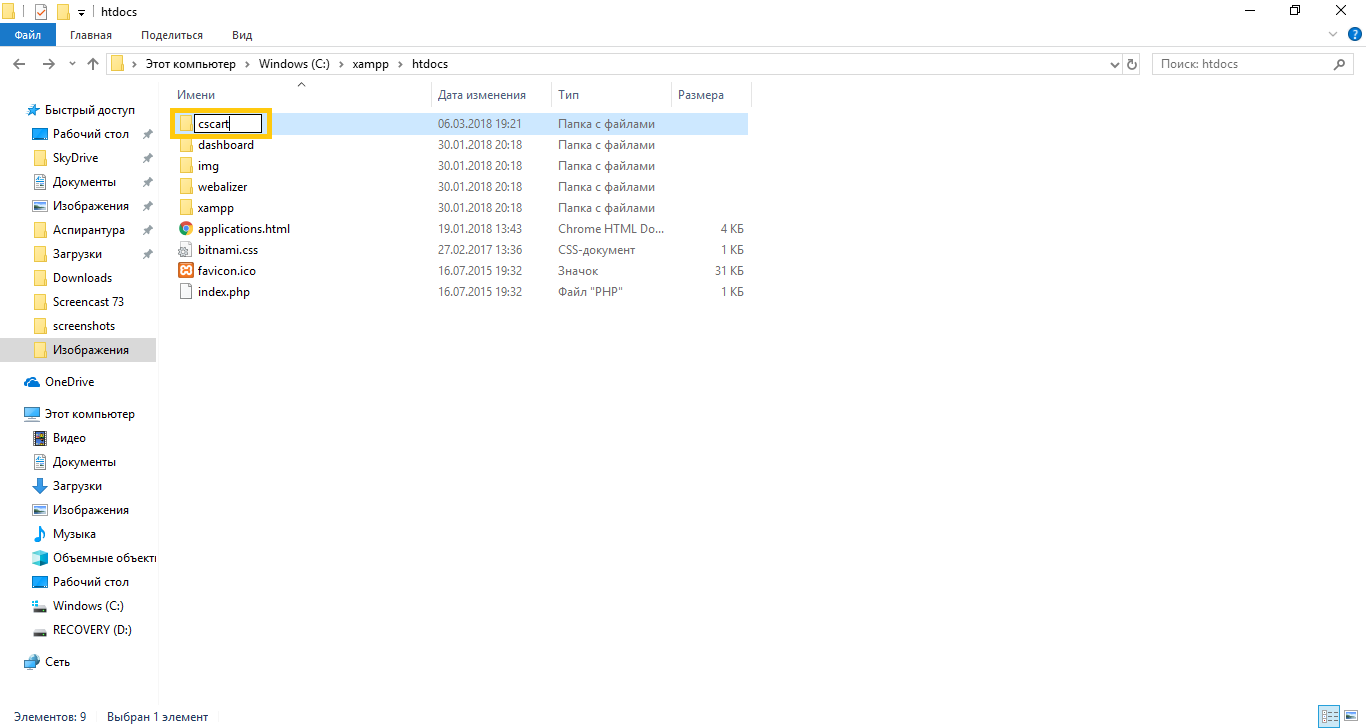Open address bar history dropdown
Viewport: 1366px width, 728px height.
pyautogui.click(x=1115, y=64)
